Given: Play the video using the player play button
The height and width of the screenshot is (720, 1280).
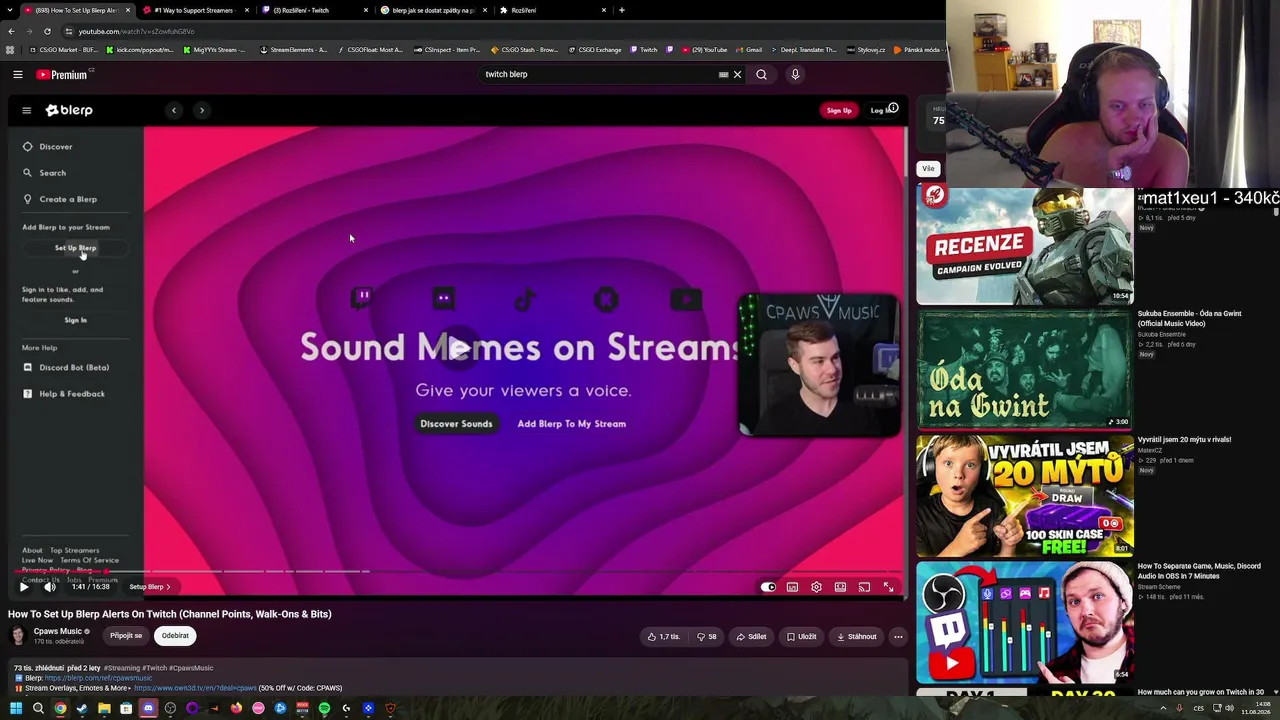Looking at the screenshot, I should pyautogui.click(x=24, y=587).
